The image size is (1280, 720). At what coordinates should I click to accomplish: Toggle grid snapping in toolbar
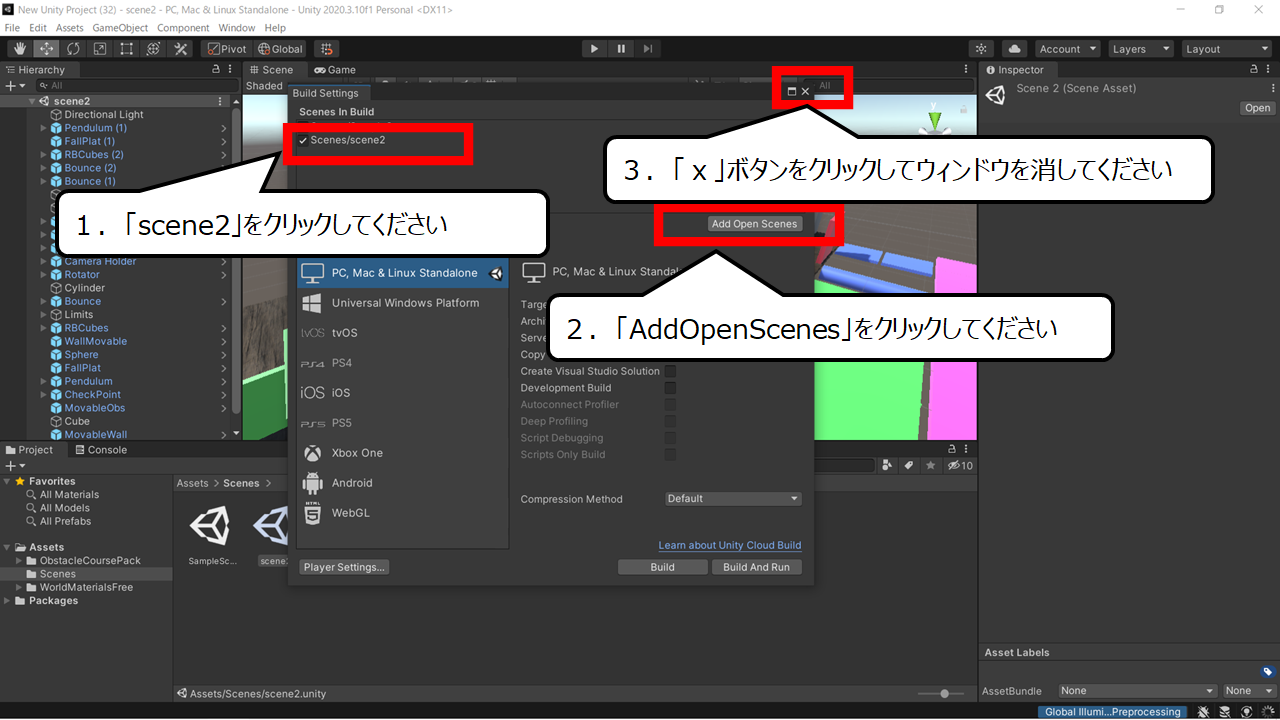(326, 49)
